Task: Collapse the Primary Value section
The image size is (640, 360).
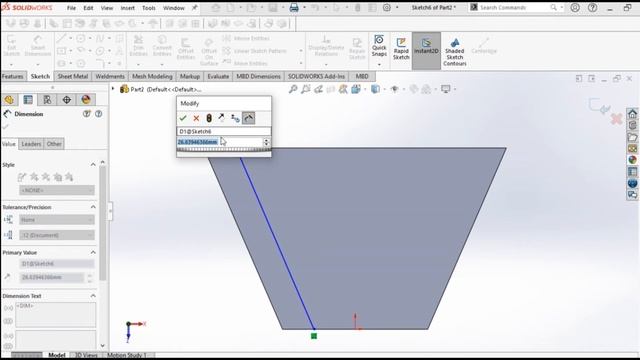Action: click(93, 252)
